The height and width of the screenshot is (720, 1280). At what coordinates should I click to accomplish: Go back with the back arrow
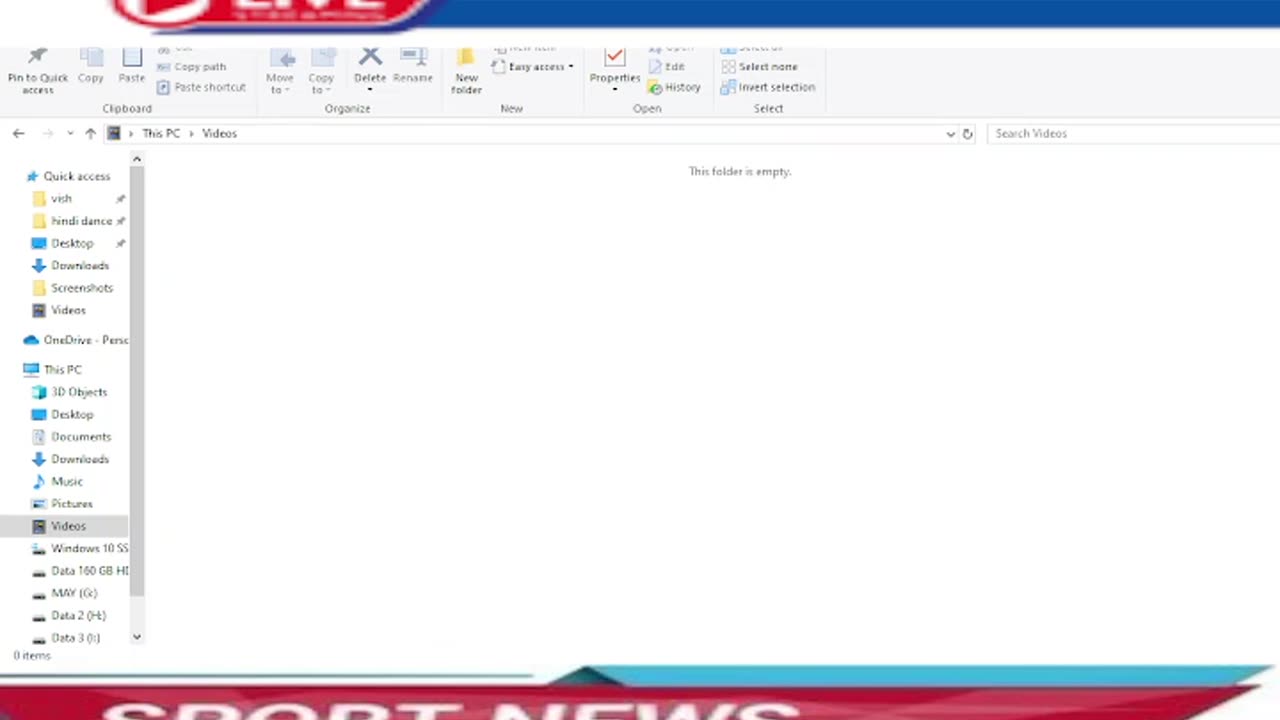[18, 133]
